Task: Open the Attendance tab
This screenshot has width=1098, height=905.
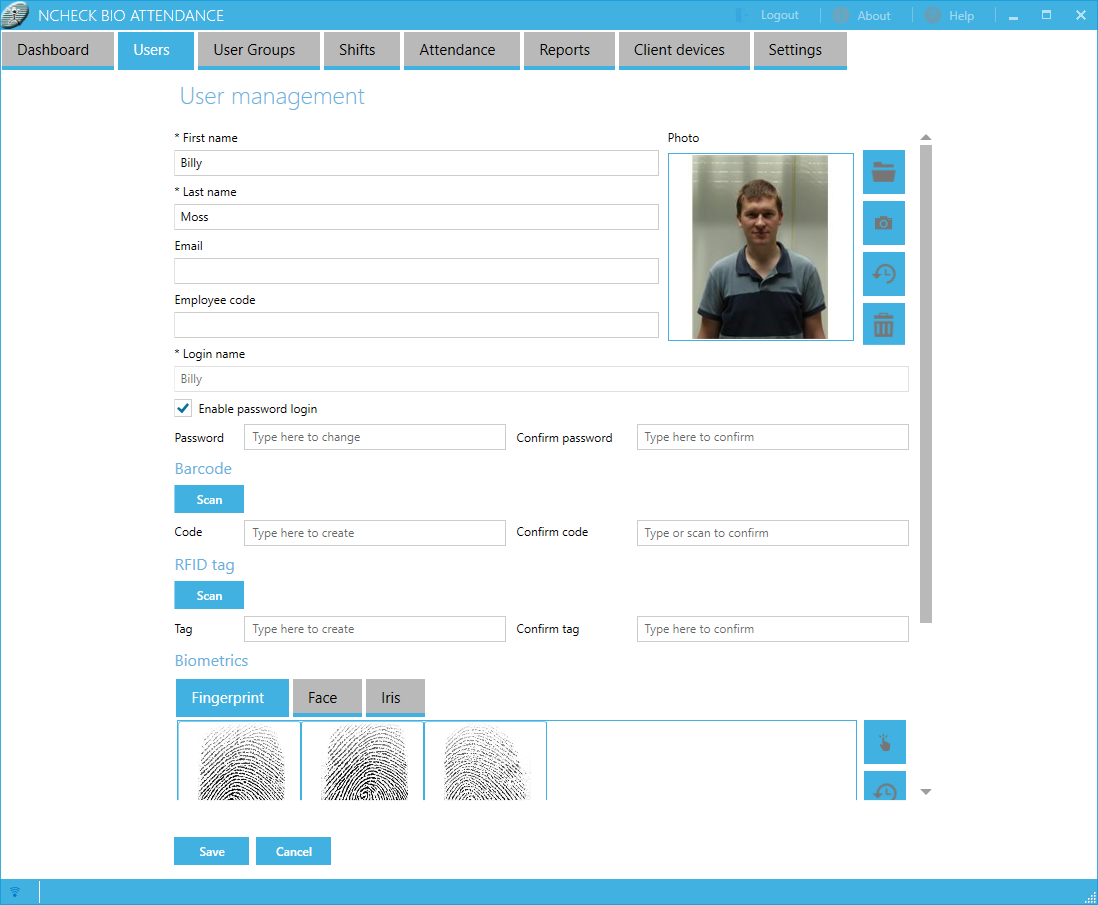Action: click(457, 50)
